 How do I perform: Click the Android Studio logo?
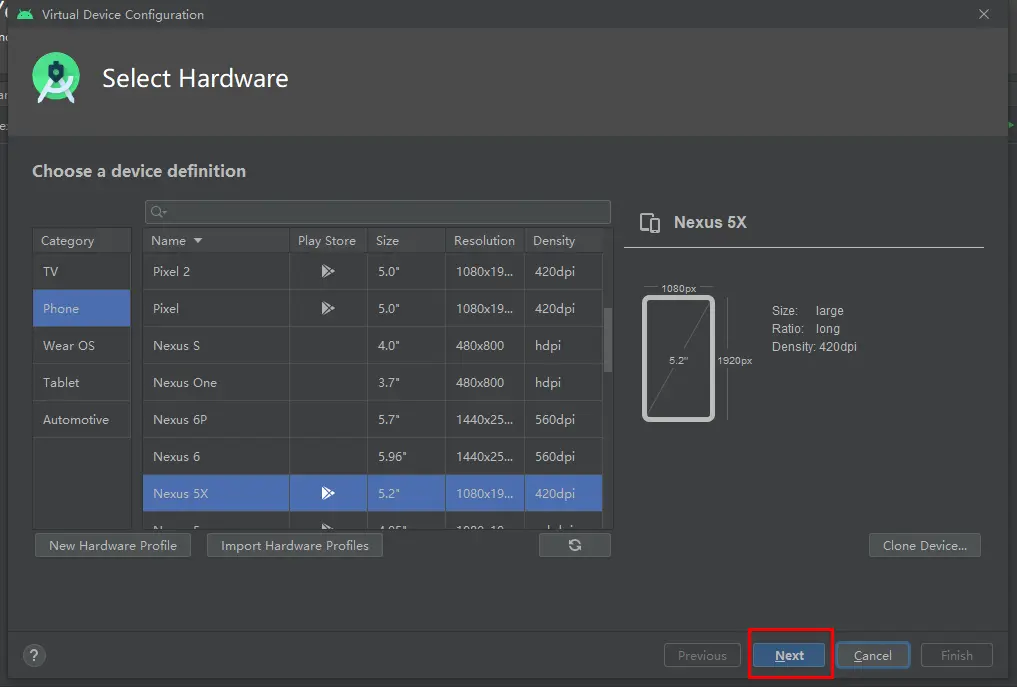56,78
